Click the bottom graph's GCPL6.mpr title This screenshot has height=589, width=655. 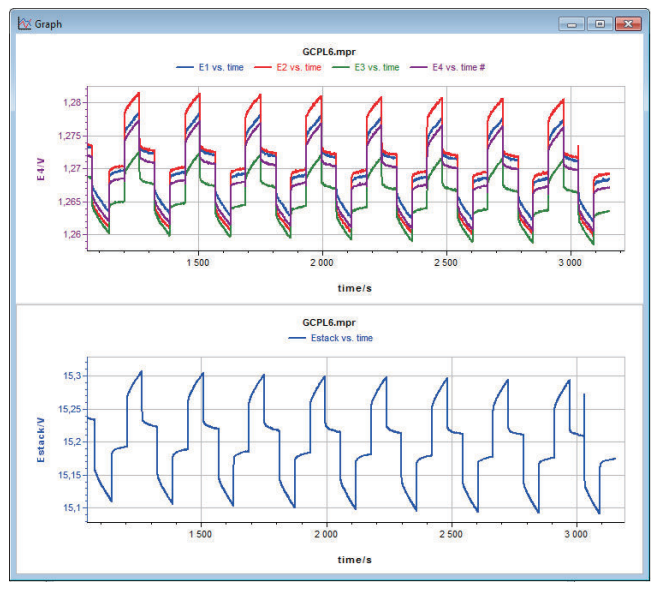tap(329, 325)
